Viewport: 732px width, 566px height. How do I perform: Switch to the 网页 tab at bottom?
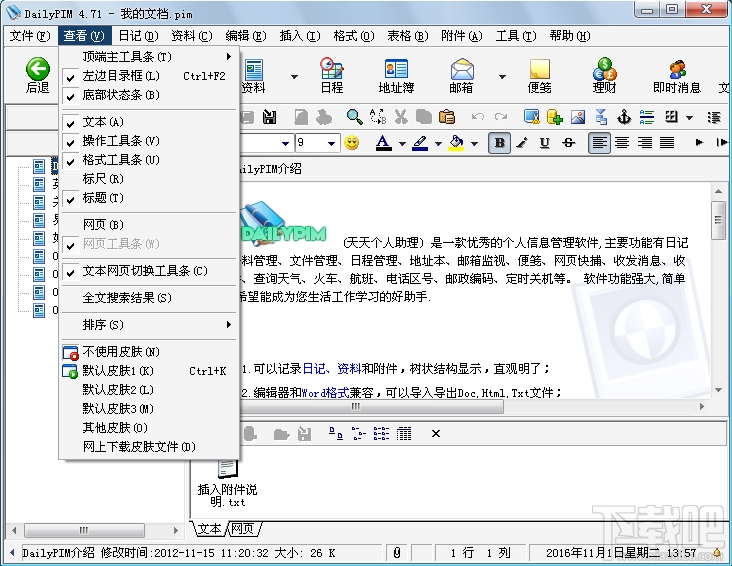pos(242,529)
